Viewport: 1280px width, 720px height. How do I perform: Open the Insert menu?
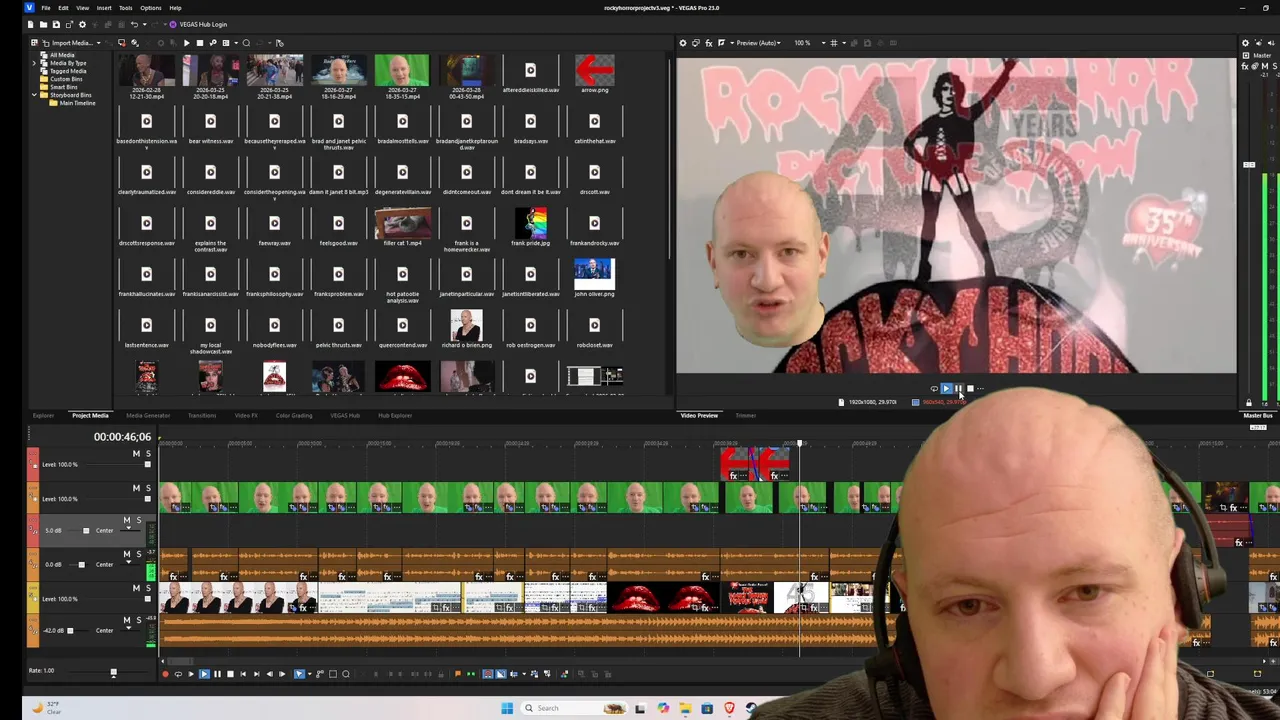(104, 8)
